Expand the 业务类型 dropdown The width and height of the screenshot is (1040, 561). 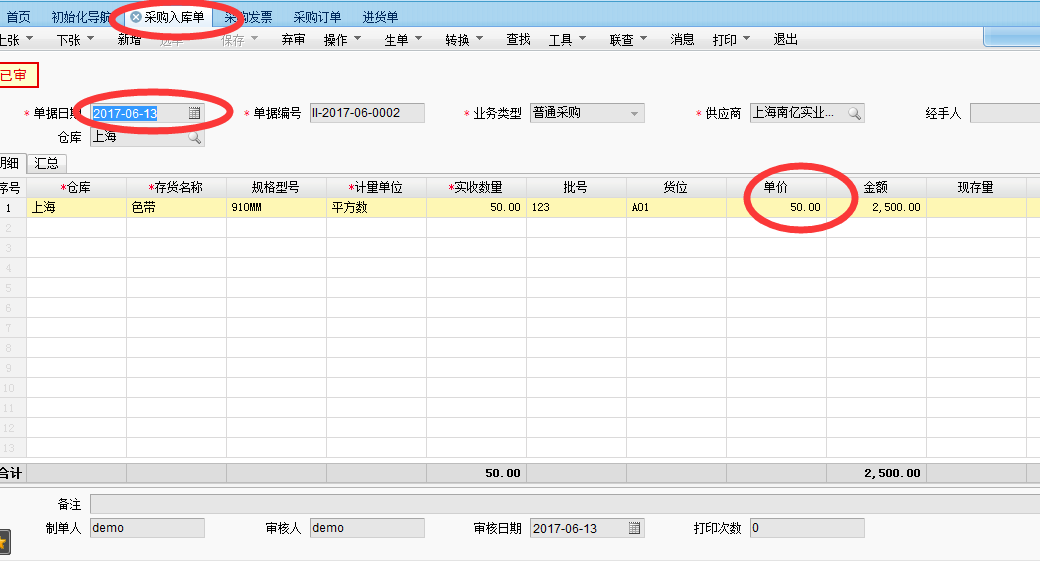tap(634, 113)
